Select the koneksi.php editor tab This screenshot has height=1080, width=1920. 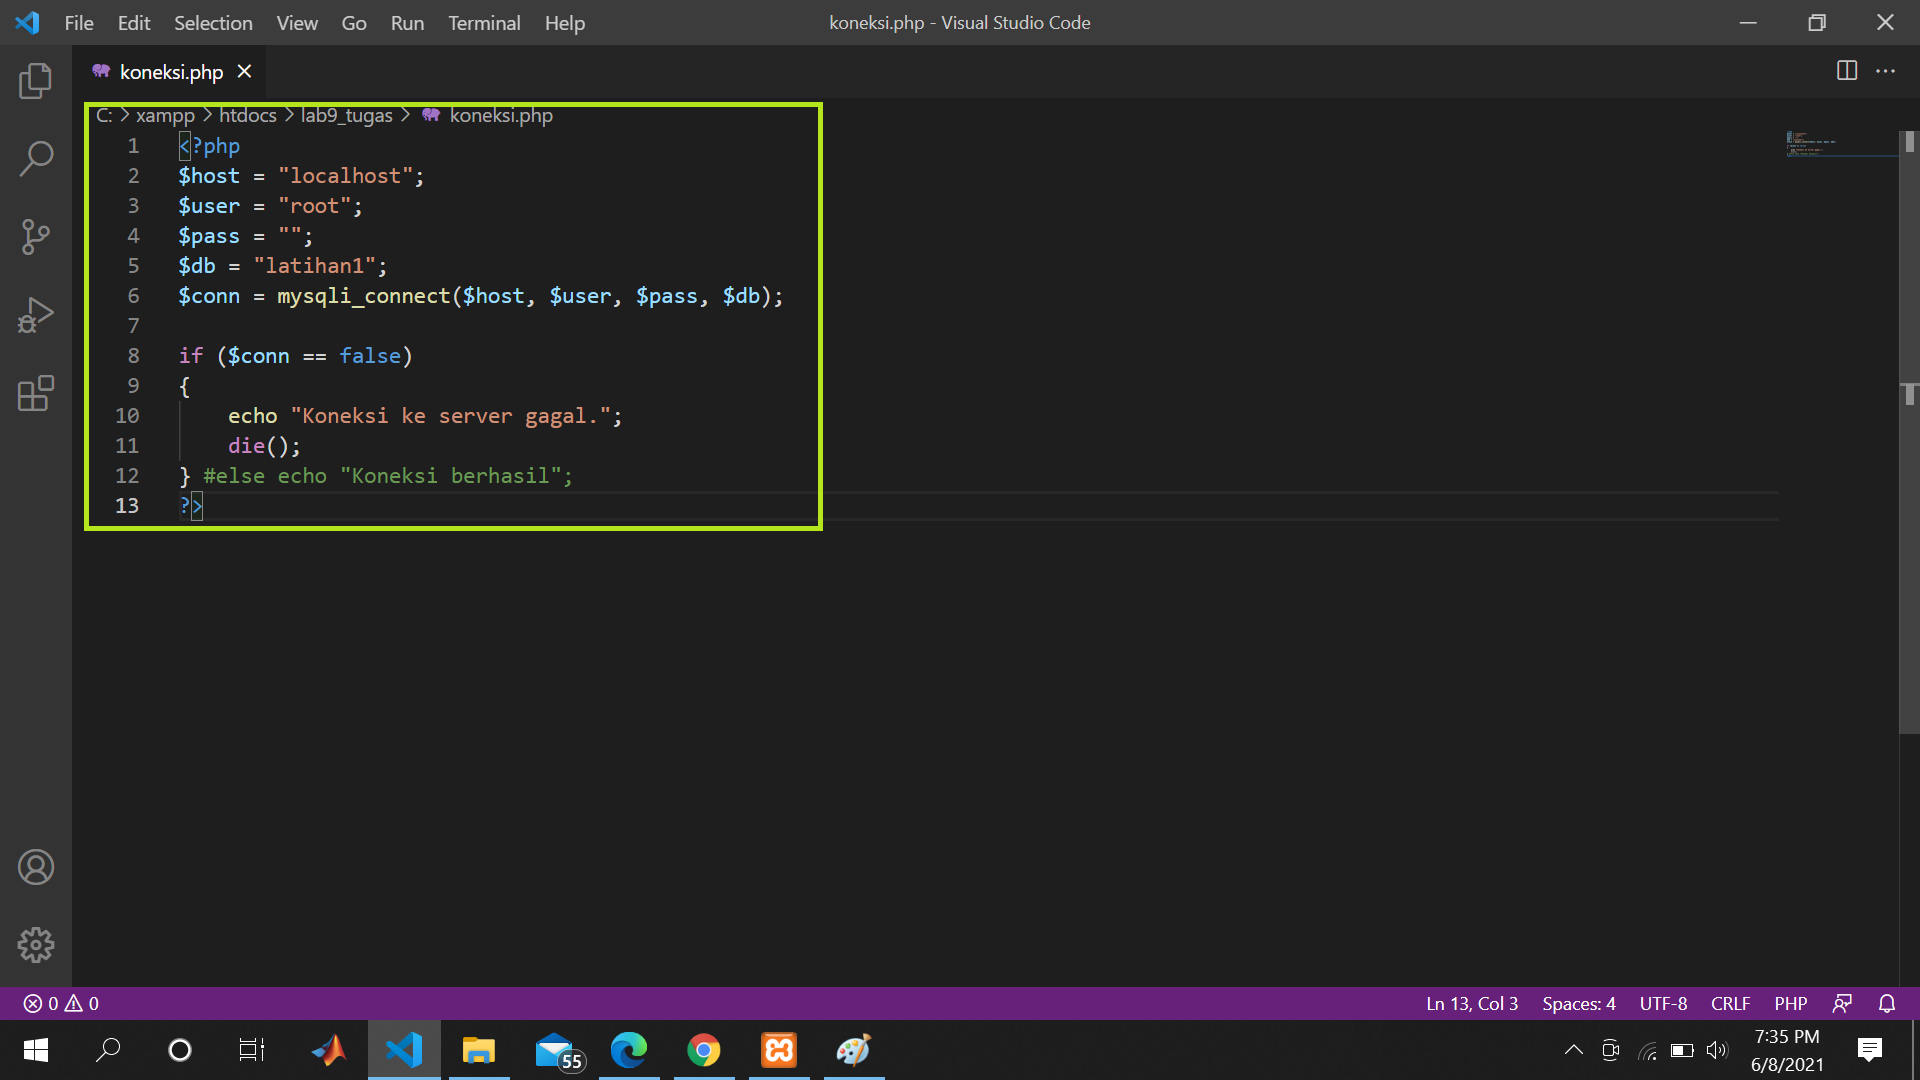coord(172,72)
